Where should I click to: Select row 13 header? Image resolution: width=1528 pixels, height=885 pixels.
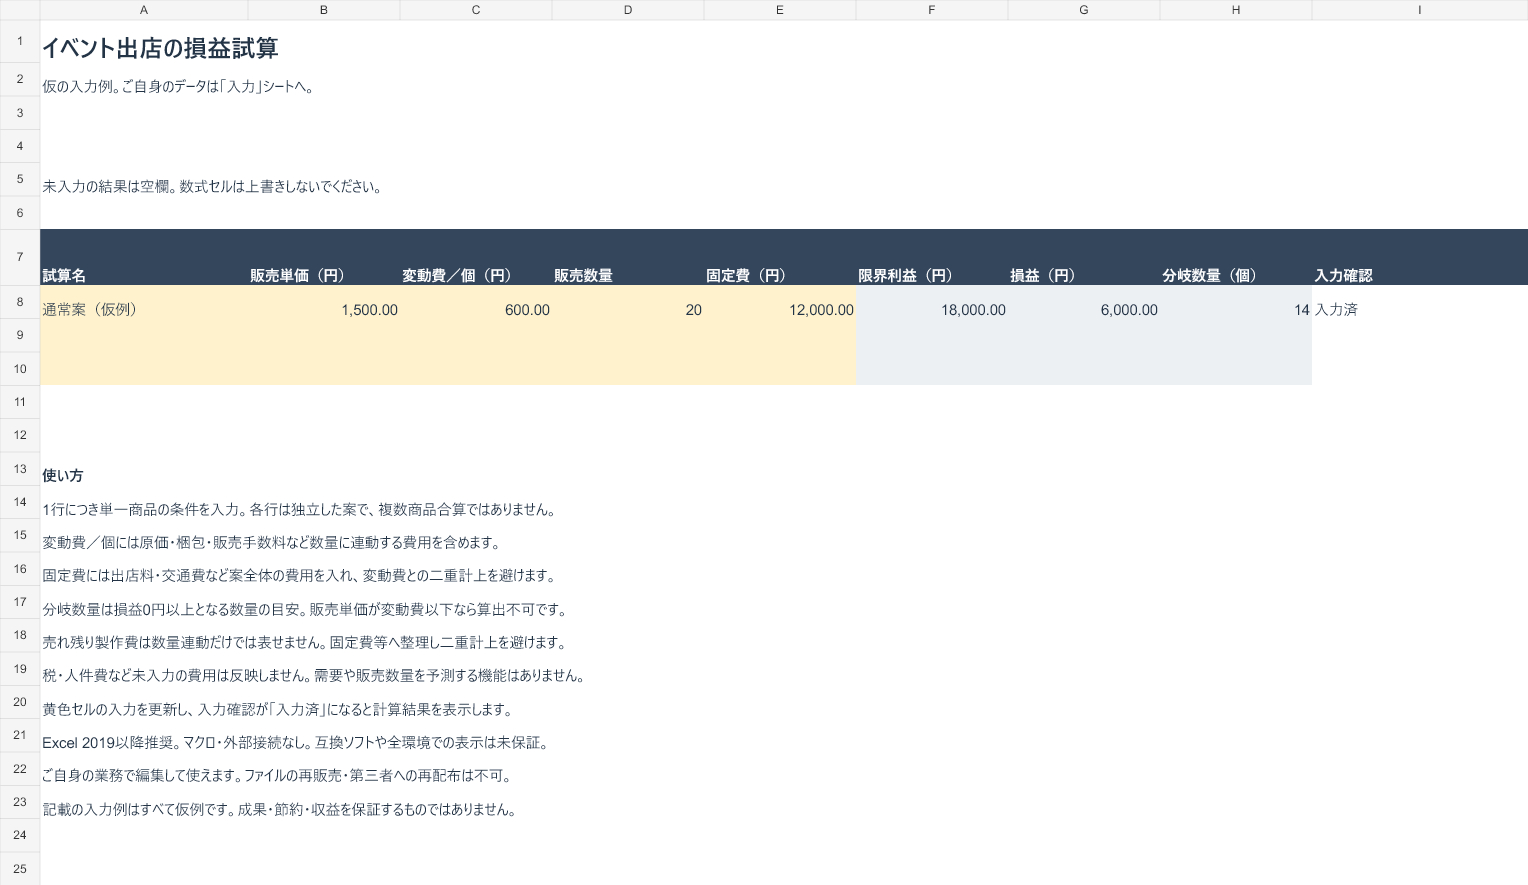pyautogui.click(x=20, y=469)
